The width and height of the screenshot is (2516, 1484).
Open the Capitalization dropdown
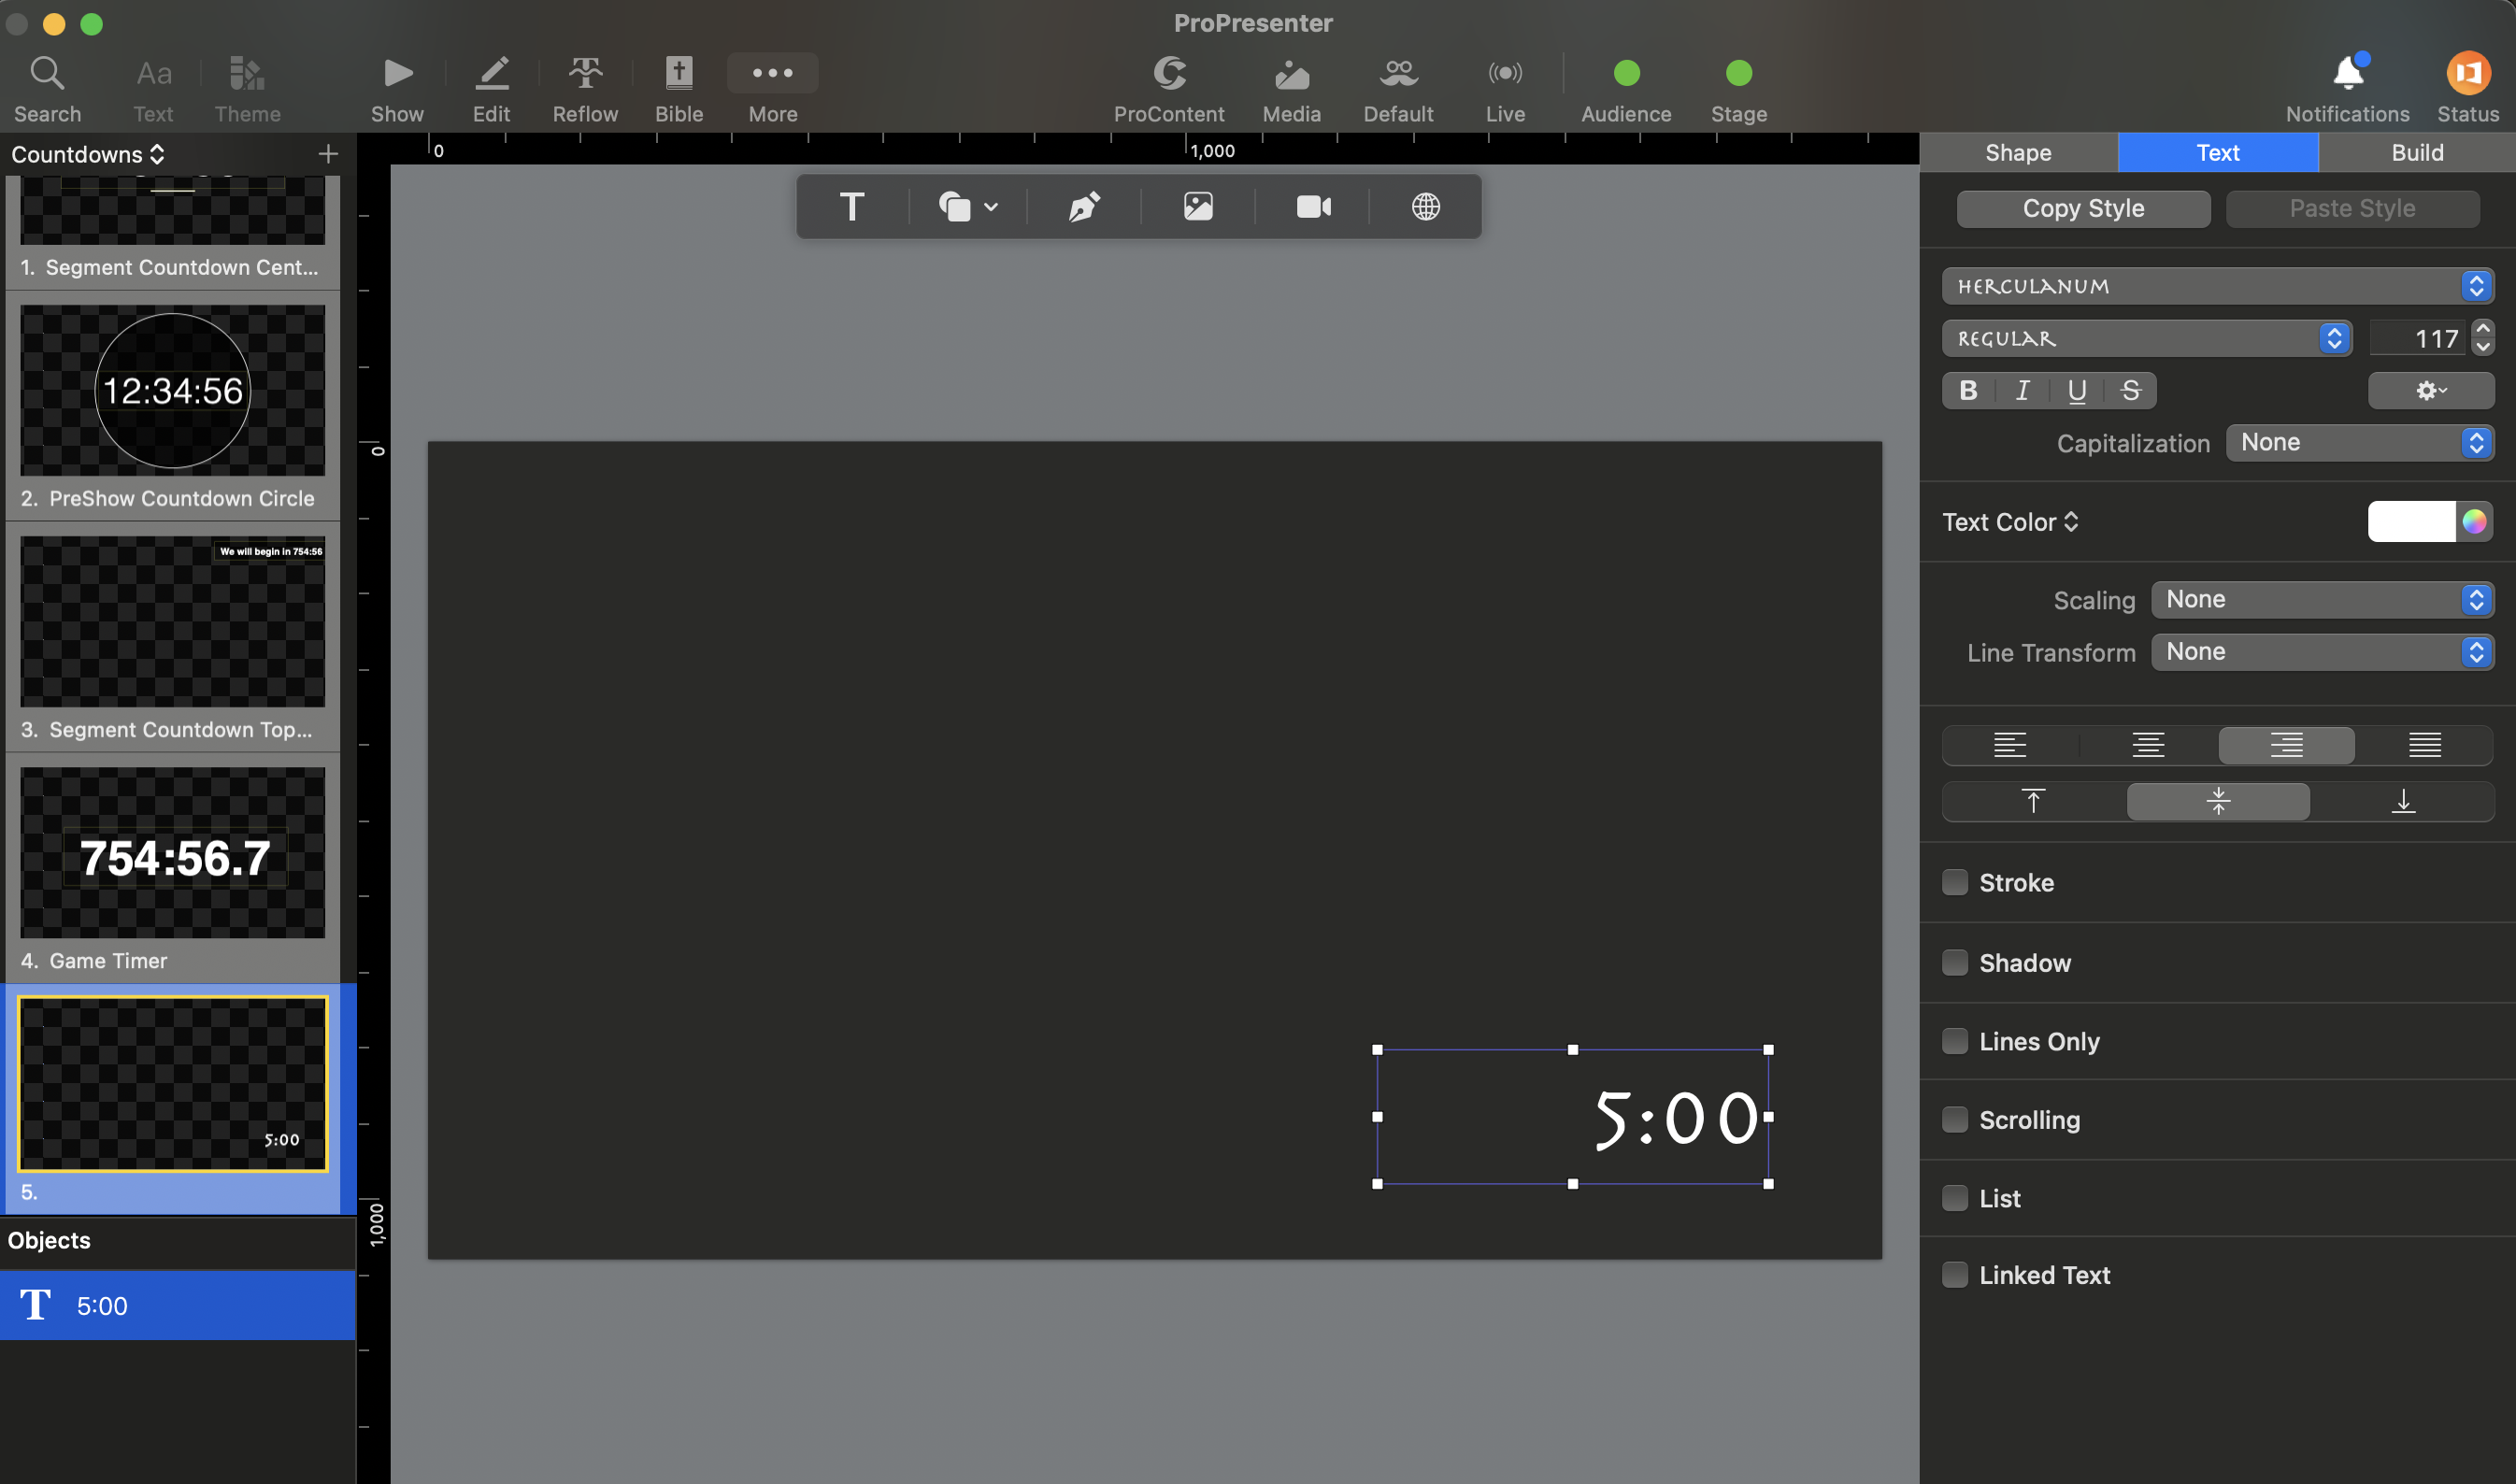pos(2359,442)
